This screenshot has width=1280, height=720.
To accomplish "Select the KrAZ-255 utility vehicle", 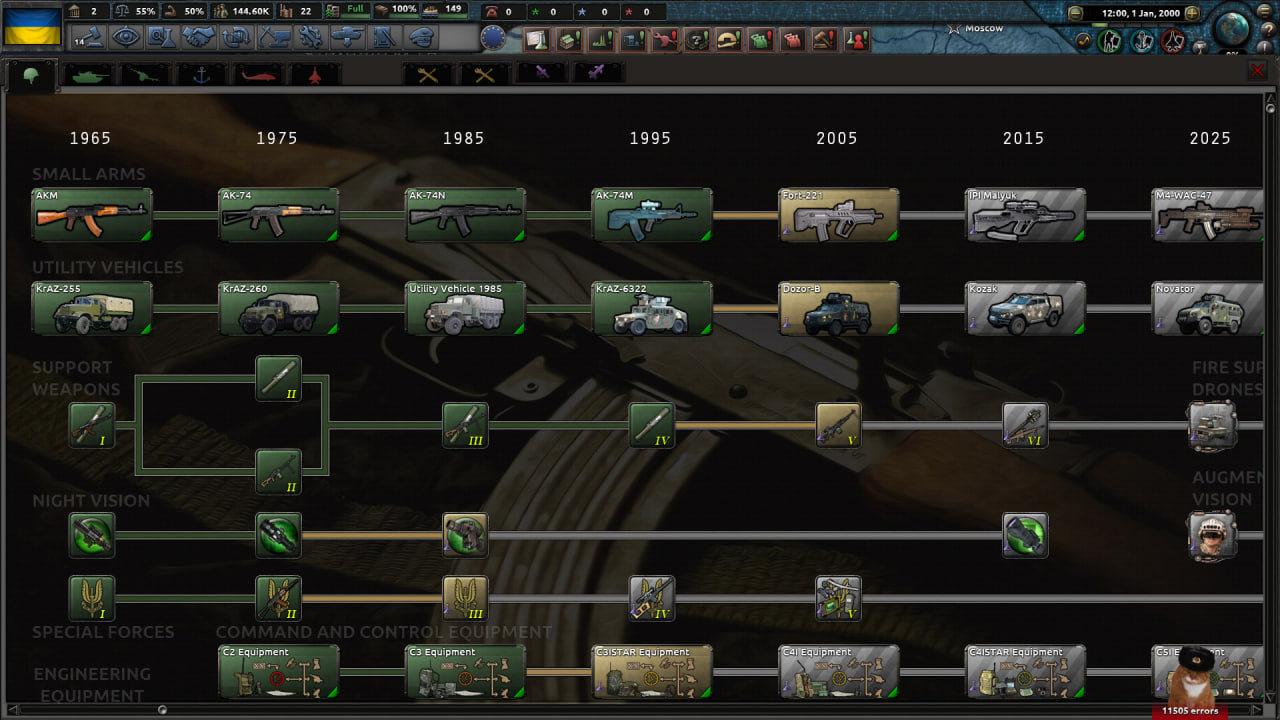I will click(92, 308).
